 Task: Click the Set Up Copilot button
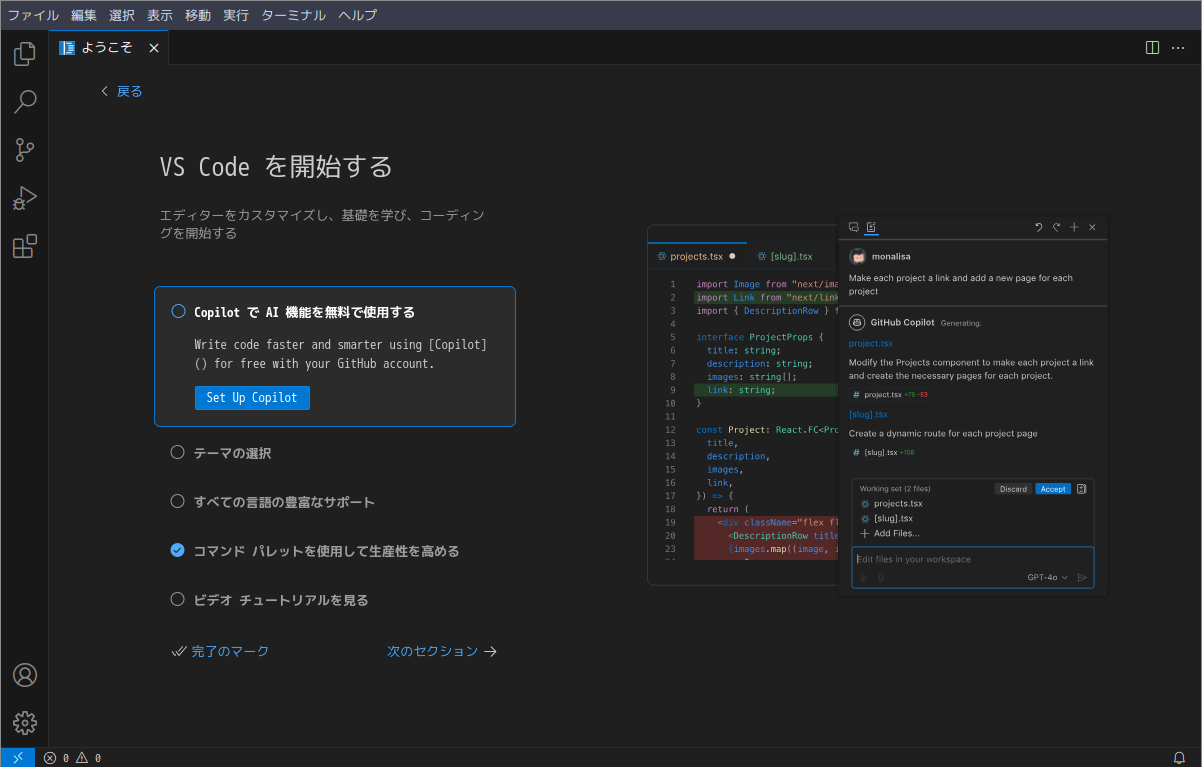[x=252, y=397]
